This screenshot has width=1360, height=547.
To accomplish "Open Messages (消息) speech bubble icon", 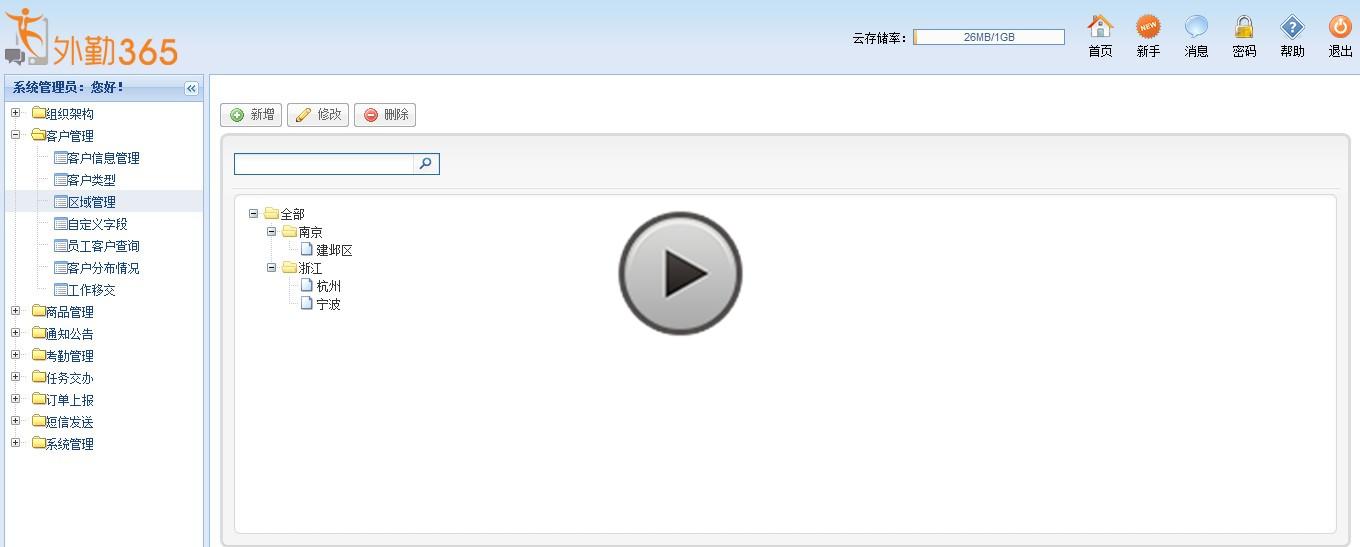I will [1196, 27].
